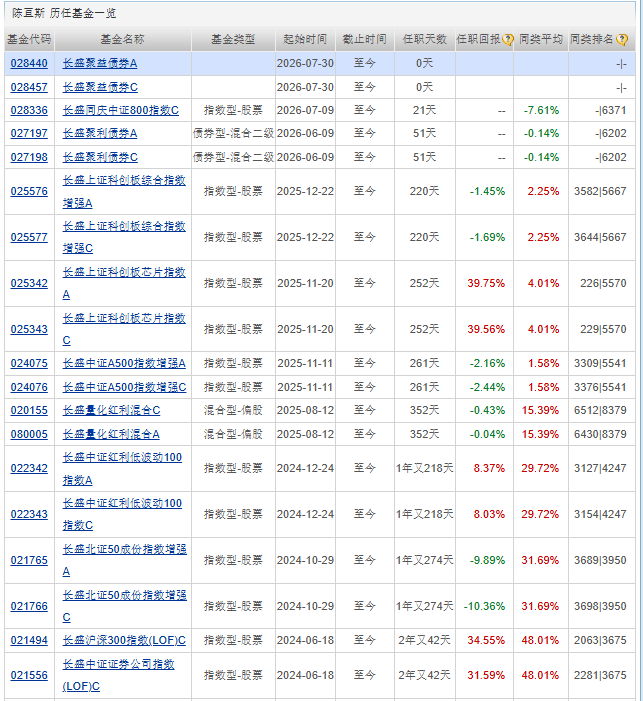The width and height of the screenshot is (643, 701).
Task: Open 长盛同庆中证800指数C fund page
Action: [121, 110]
